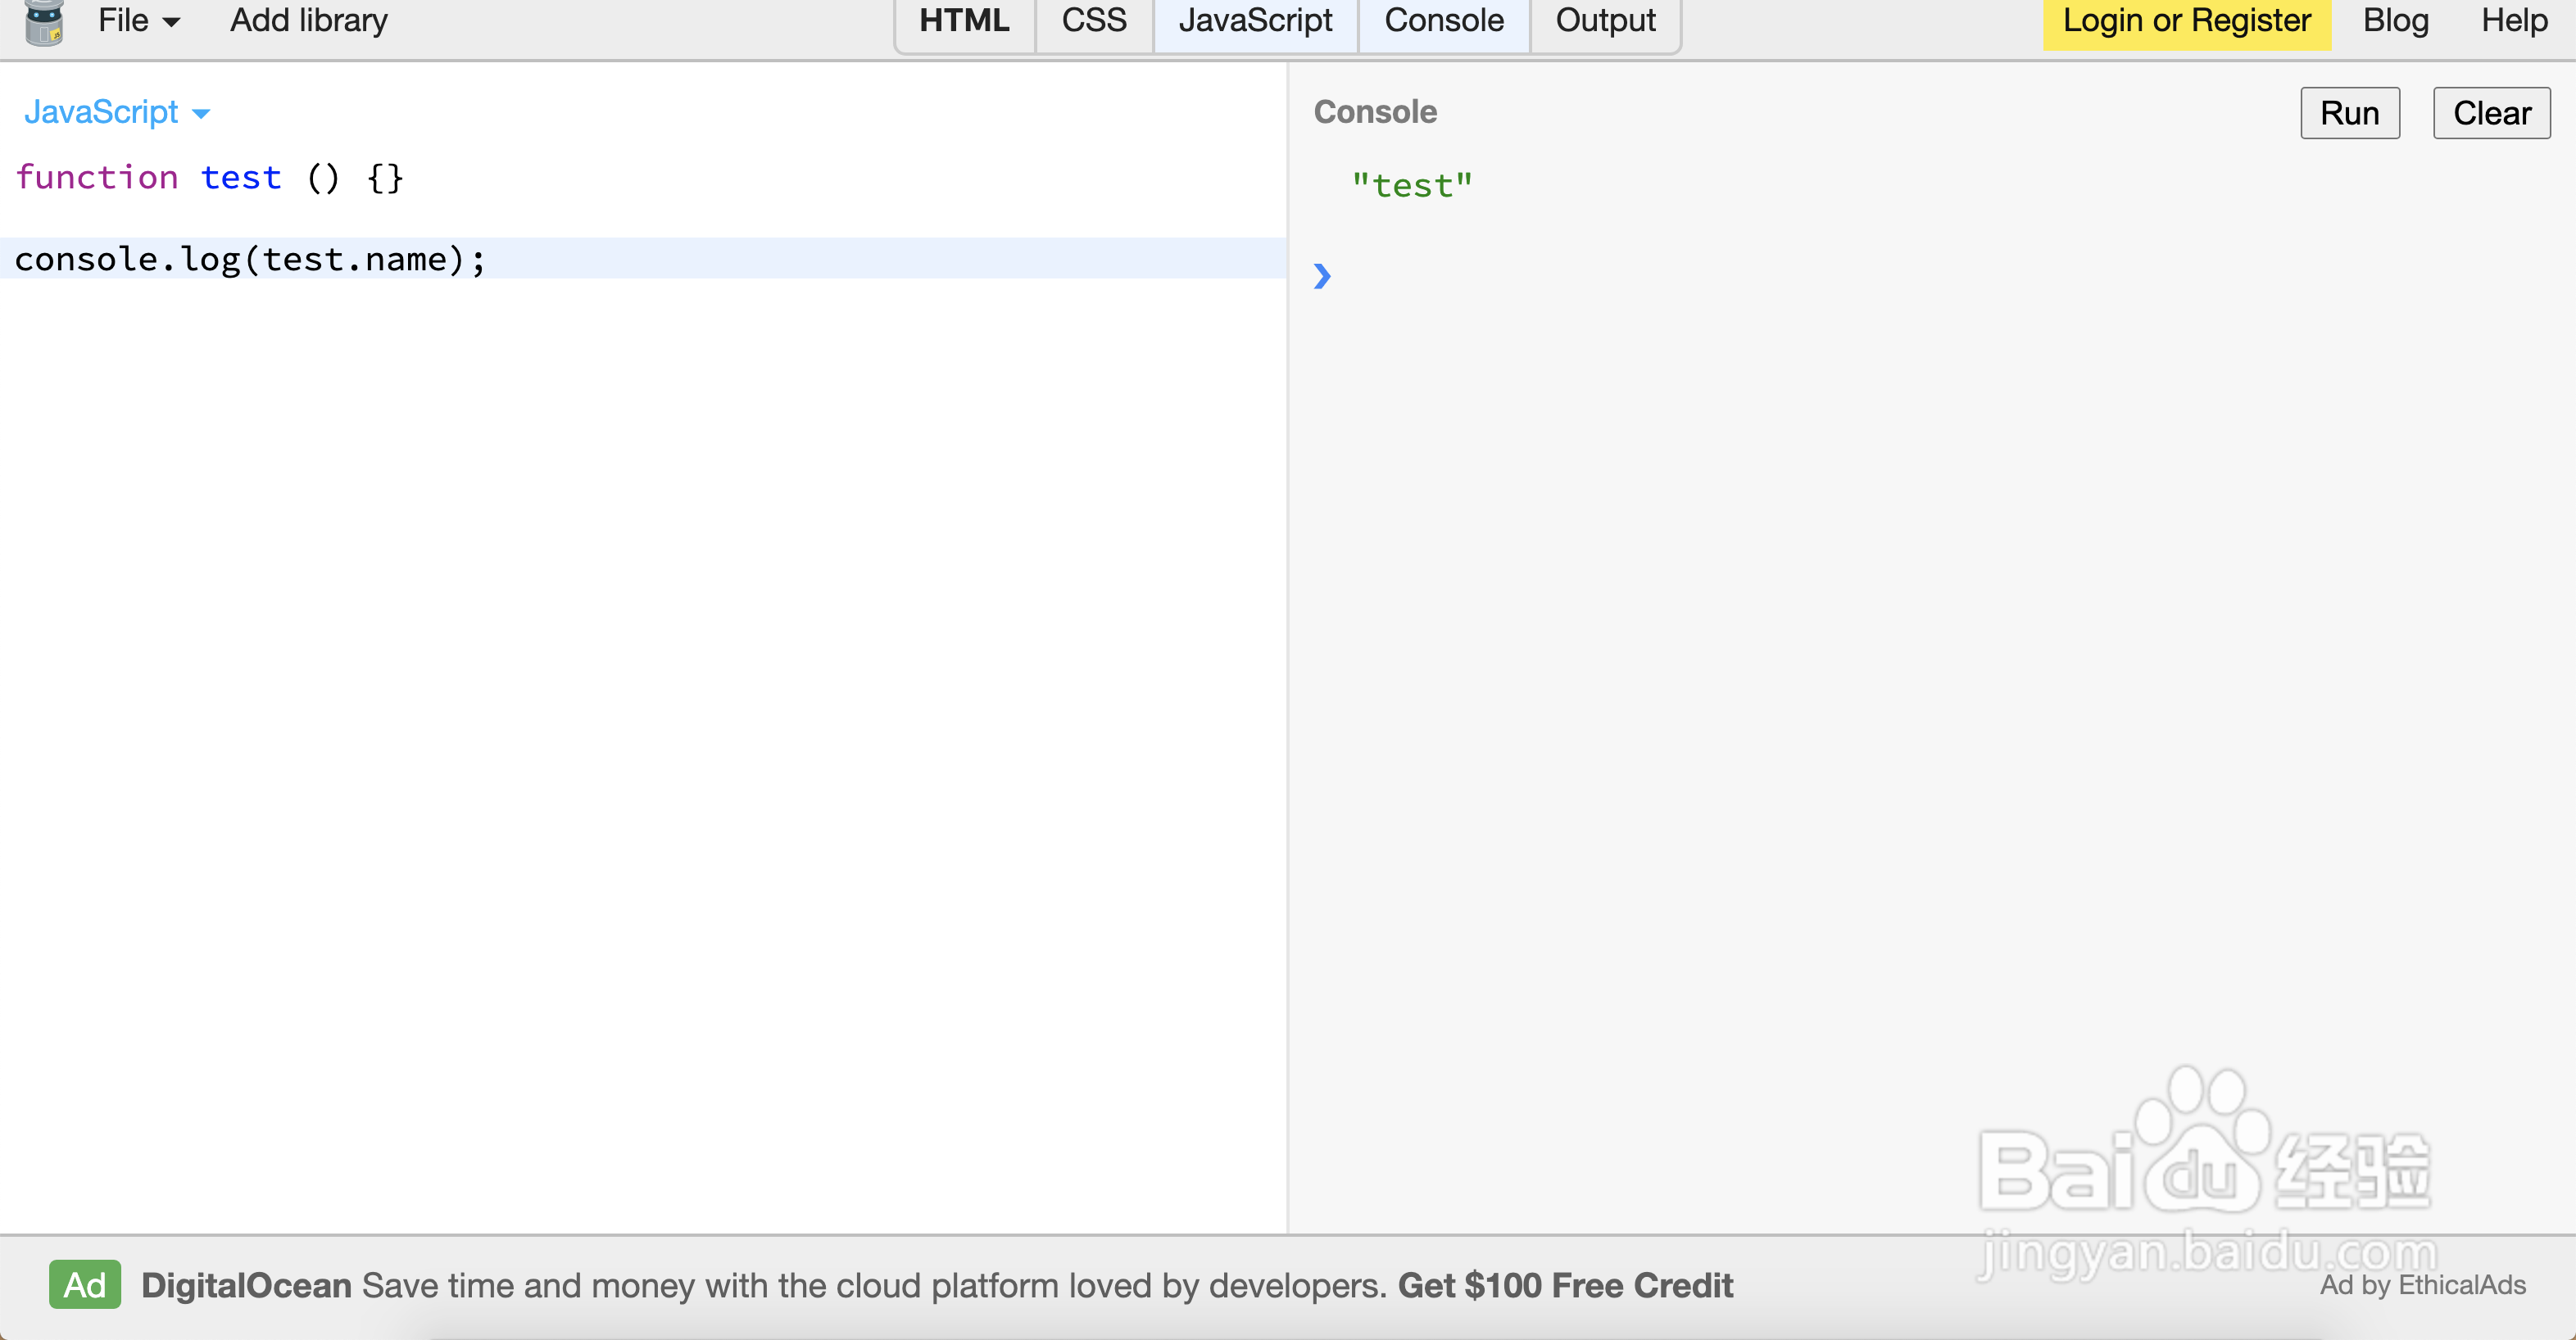
Task: Clear the console output
Action: pos(2491,113)
